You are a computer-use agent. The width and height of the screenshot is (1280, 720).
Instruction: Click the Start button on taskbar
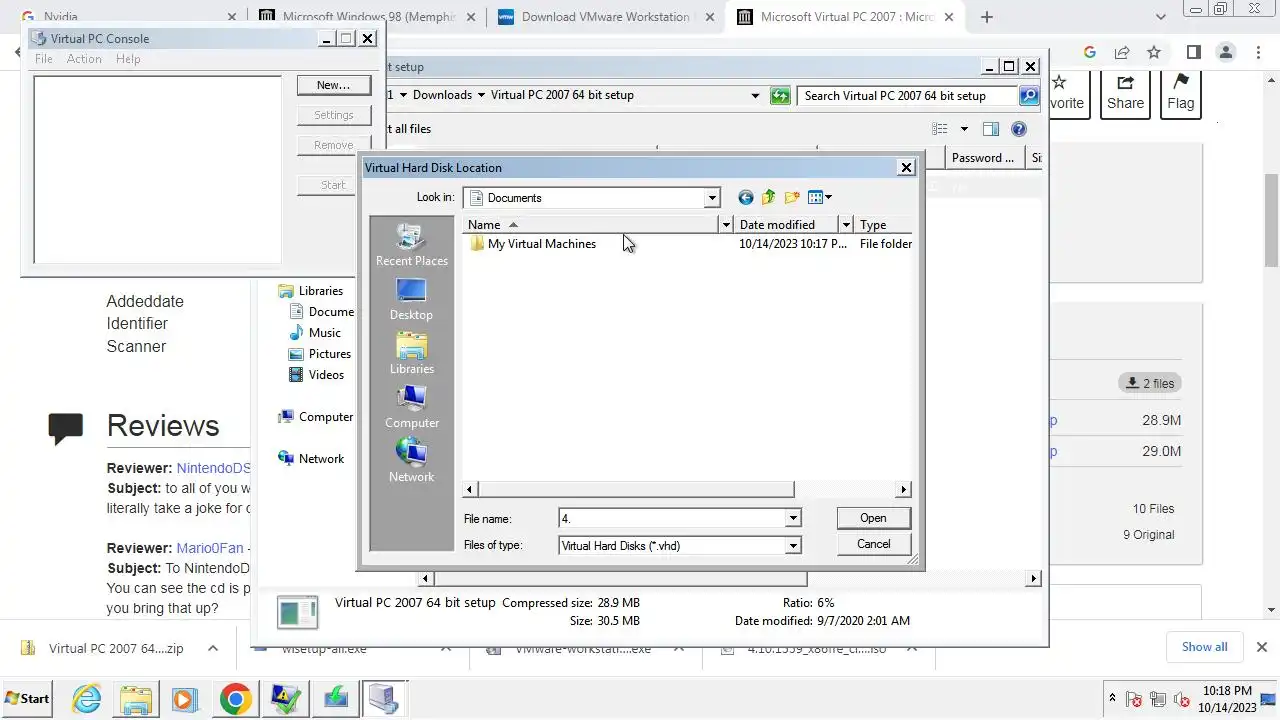28,698
